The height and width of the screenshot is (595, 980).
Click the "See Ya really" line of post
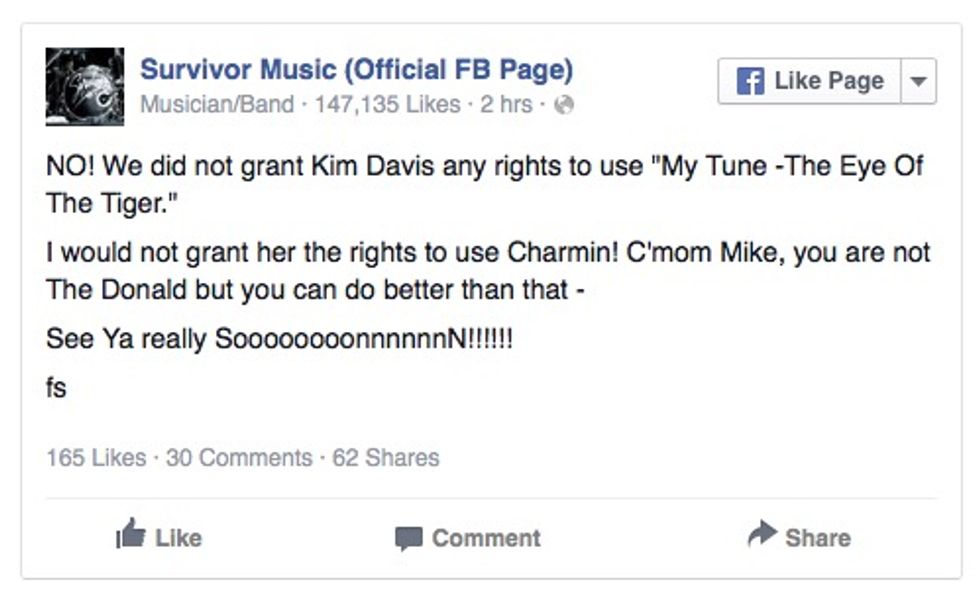pyautogui.click(x=279, y=339)
